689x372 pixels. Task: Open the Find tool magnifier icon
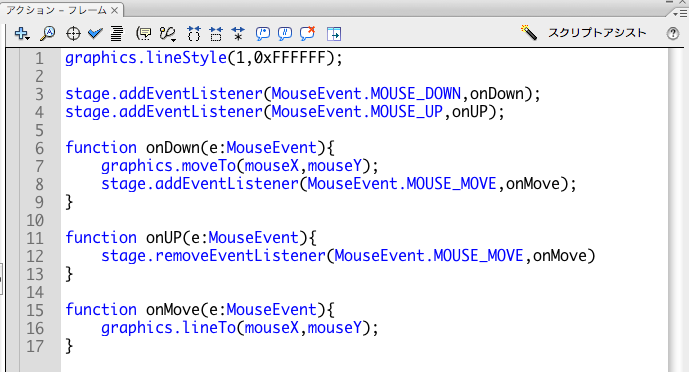click(x=47, y=33)
